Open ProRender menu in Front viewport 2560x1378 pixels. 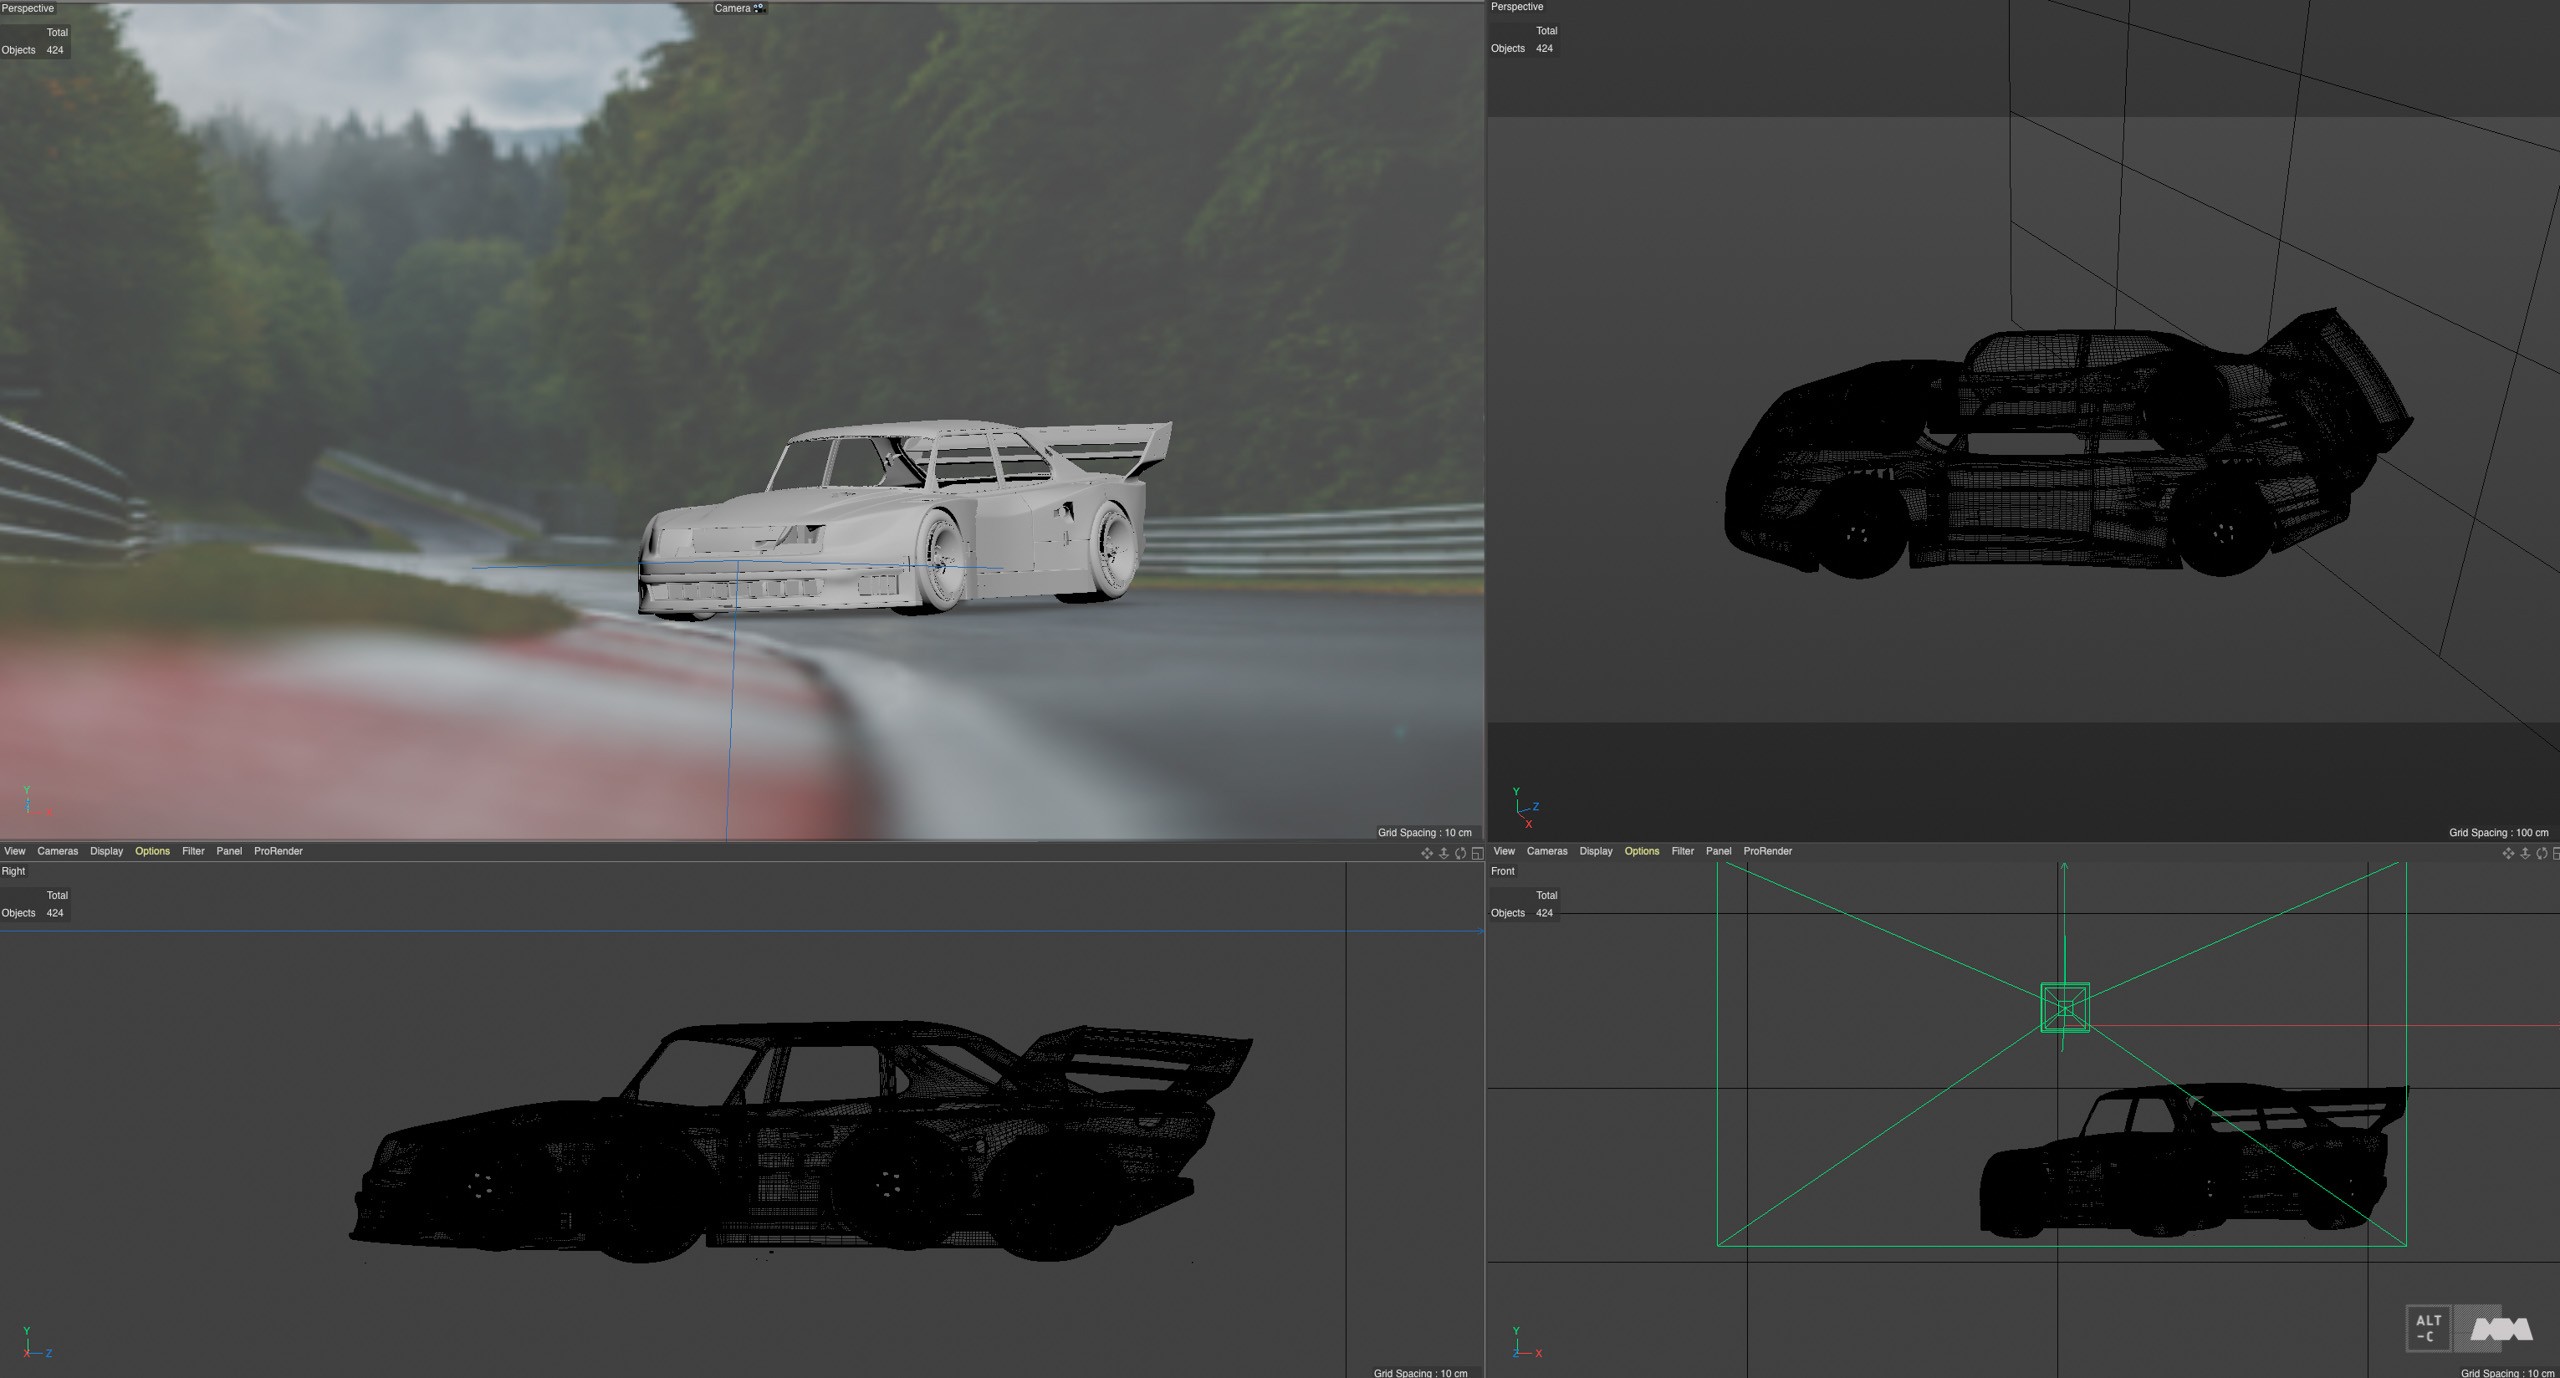click(1768, 851)
